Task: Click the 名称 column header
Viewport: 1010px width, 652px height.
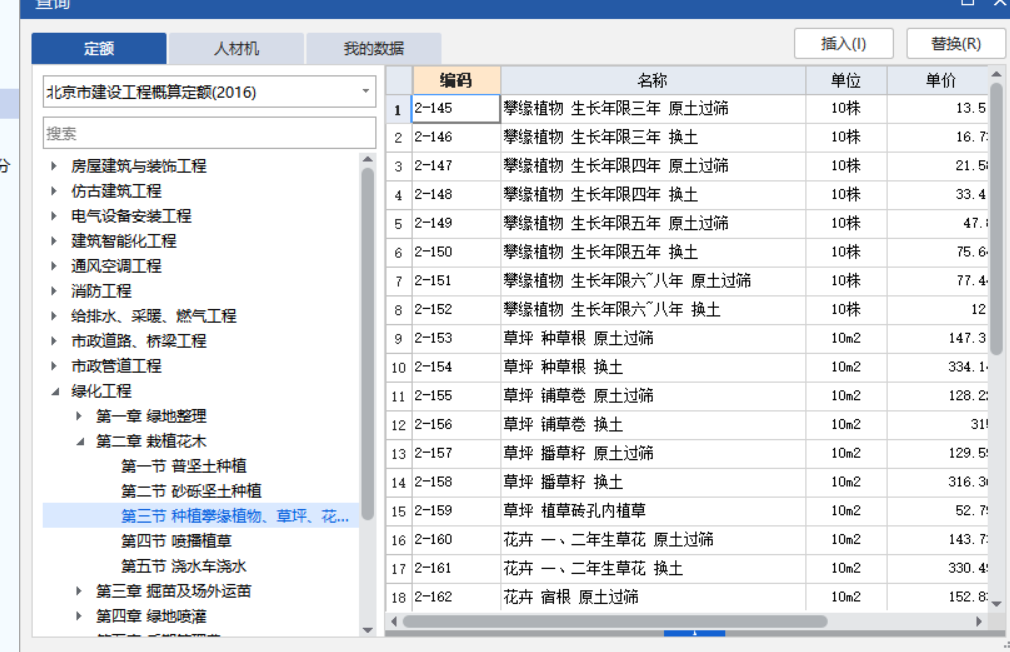Action: click(653, 81)
